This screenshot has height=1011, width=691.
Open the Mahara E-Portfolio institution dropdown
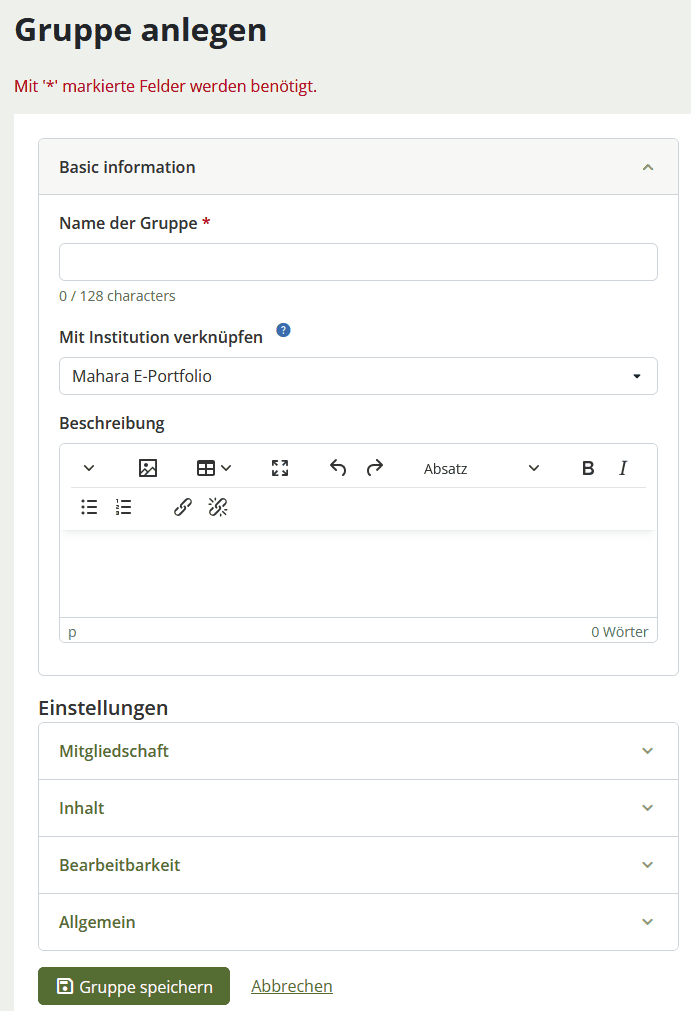click(358, 376)
